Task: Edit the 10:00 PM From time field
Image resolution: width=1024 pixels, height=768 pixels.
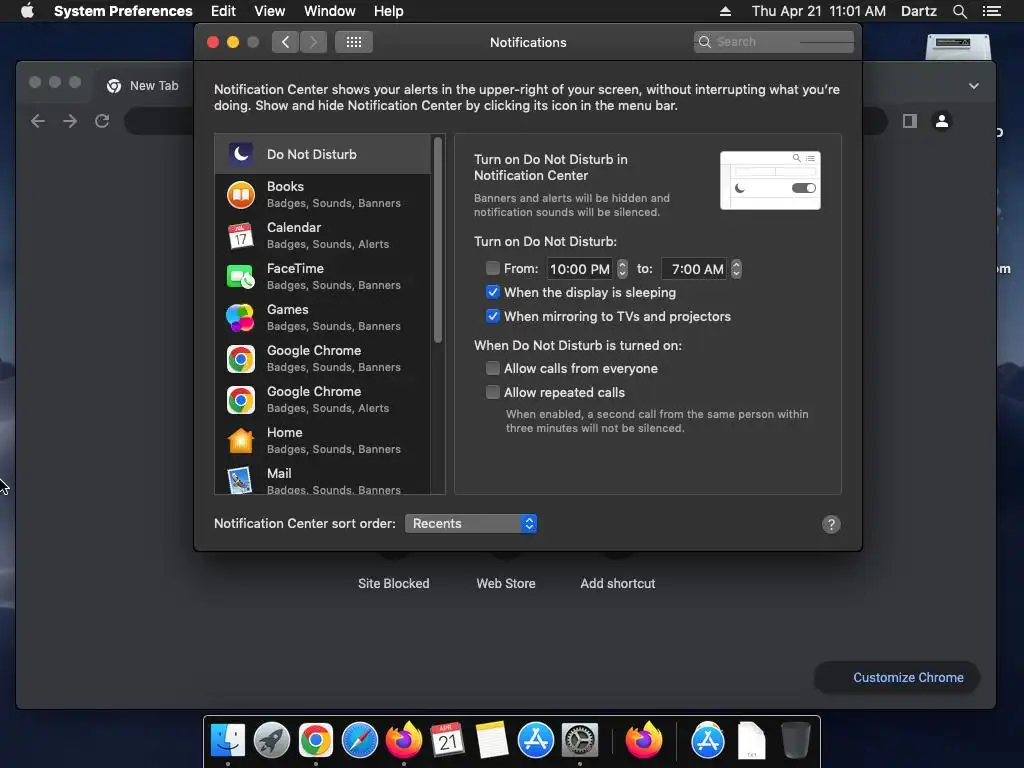Action: pos(579,268)
